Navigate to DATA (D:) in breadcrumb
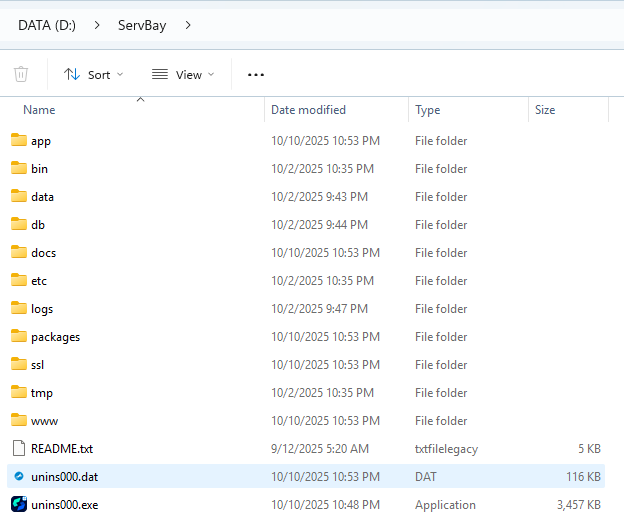This screenshot has height=532, width=624. click(x=47, y=25)
